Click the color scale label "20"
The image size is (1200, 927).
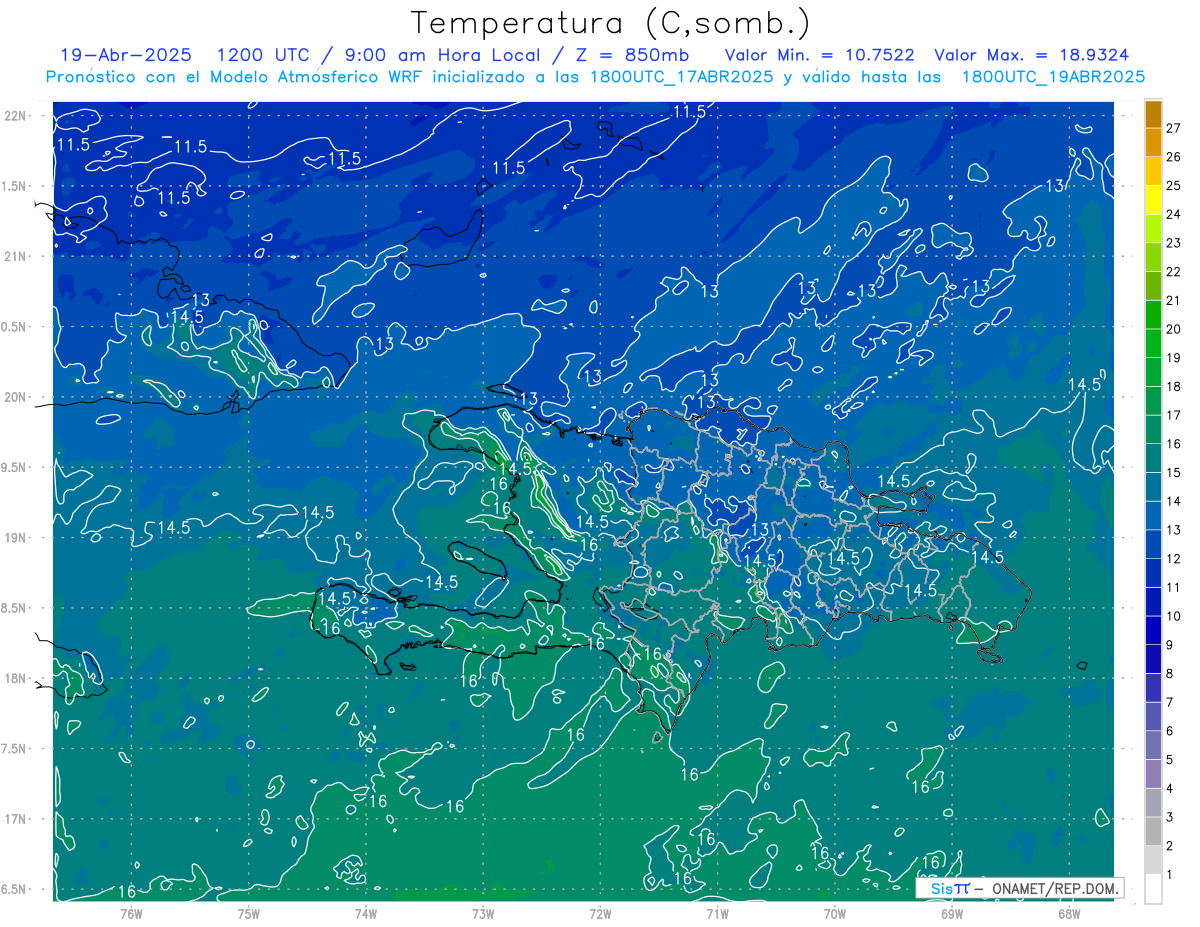click(x=1173, y=329)
